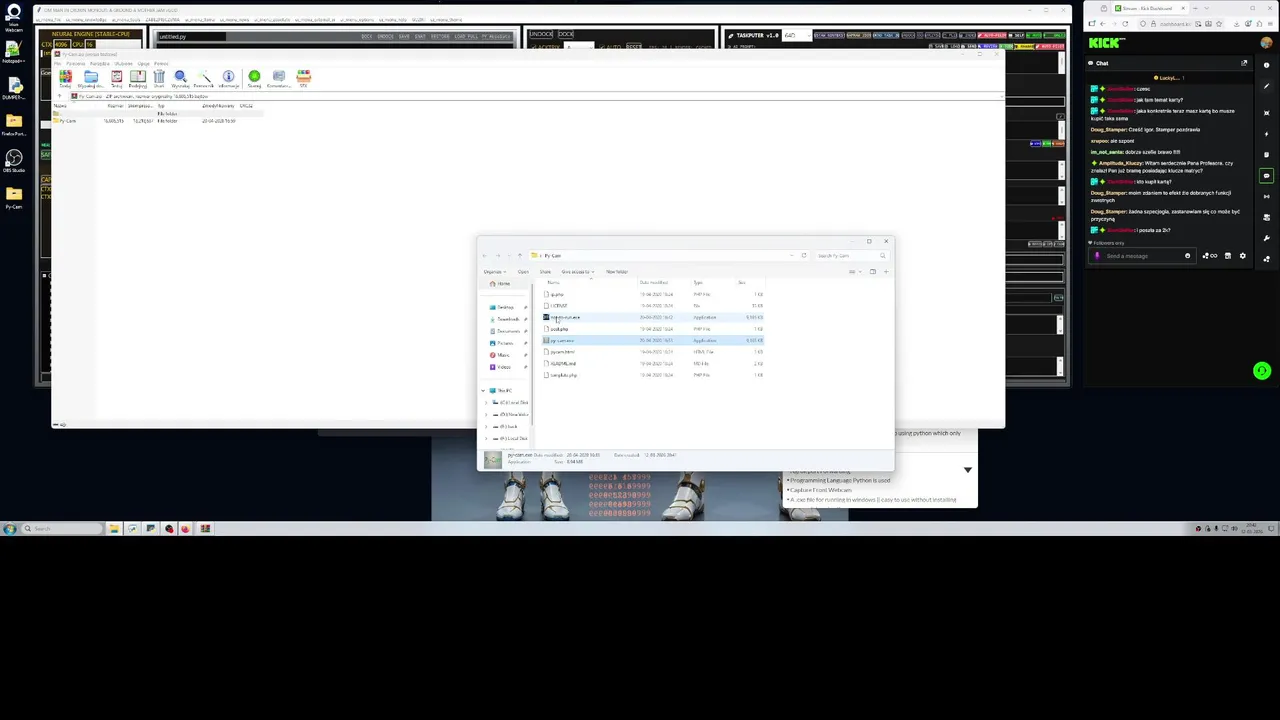The image size is (1280, 720).
Task: Pop out the Kick chat panel
Action: pyautogui.click(x=1244, y=63)
